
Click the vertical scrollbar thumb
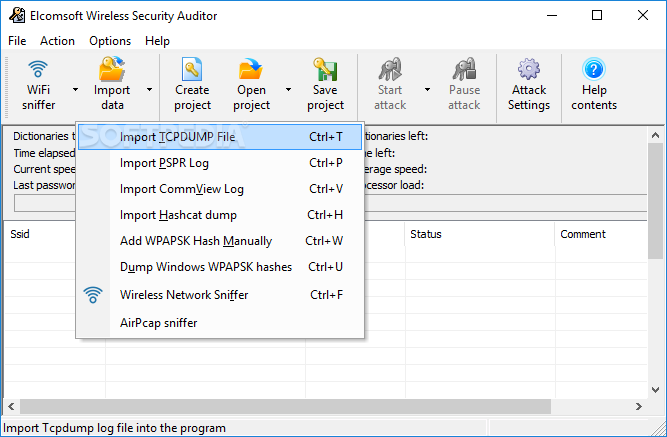pyautogui.click(x=656, y=200)
